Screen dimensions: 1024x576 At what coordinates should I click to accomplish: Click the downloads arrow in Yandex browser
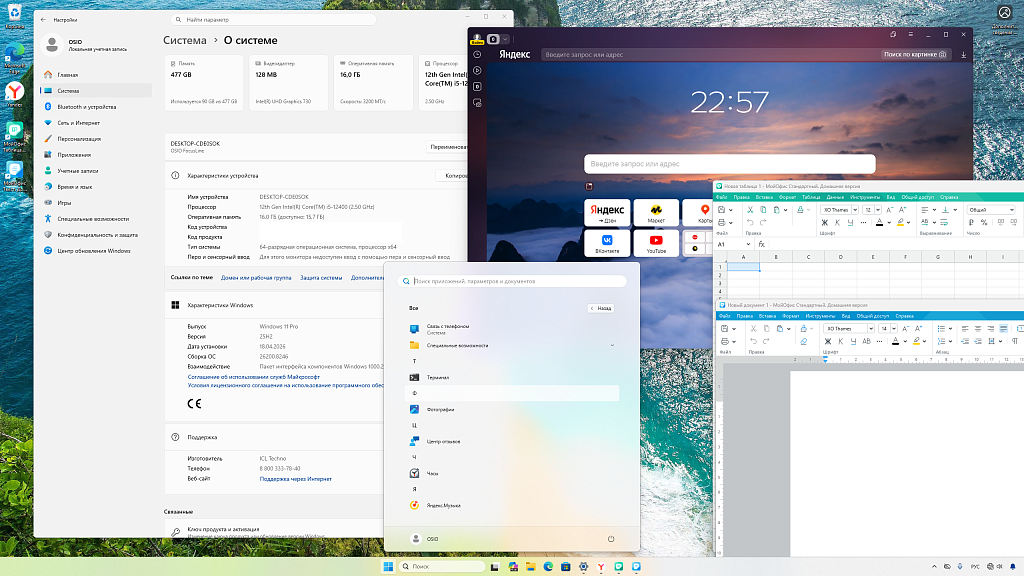(x=963, y=55)
